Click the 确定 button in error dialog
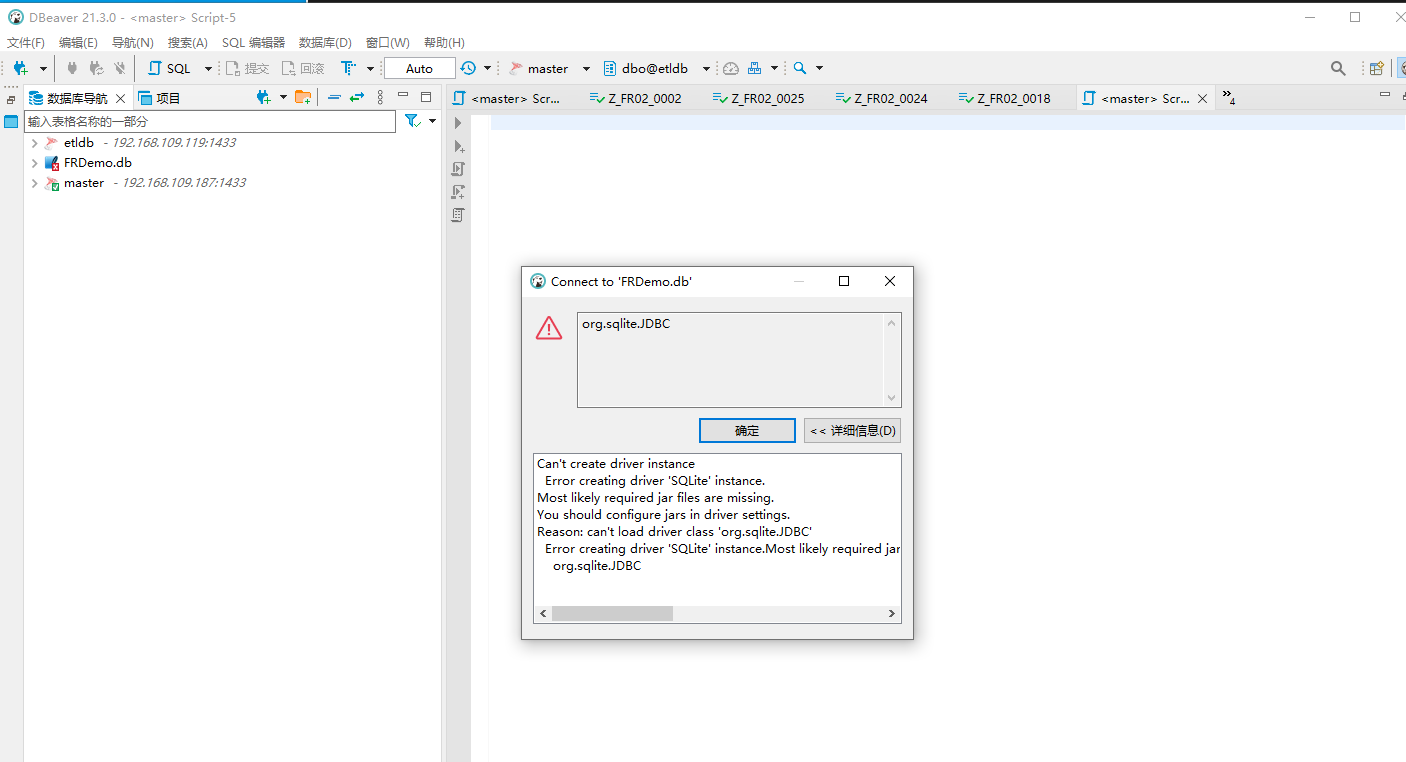 click(x=747, y=430)
